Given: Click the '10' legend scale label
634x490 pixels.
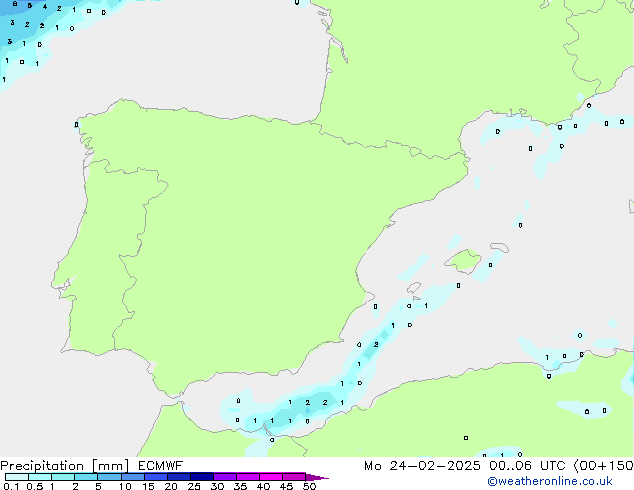Looking at the screenshot, I should click(x=125, y=486).
